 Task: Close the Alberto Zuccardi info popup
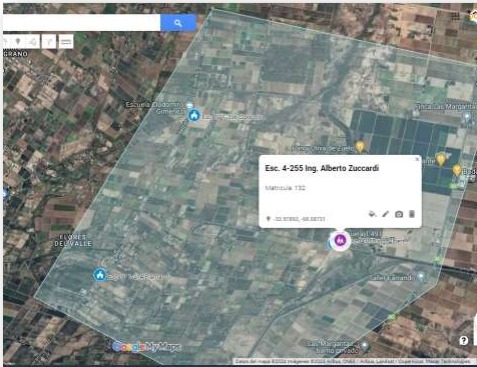(417, 159)
